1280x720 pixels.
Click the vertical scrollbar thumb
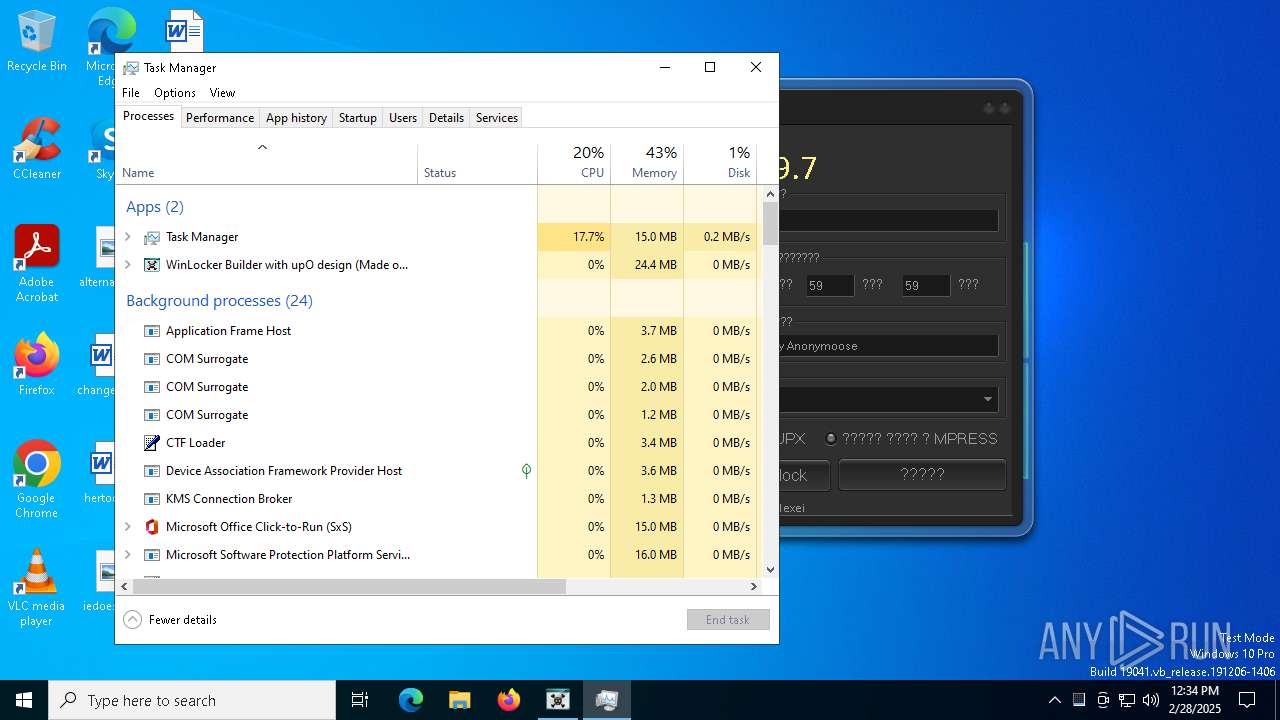[x=770, y=224]
